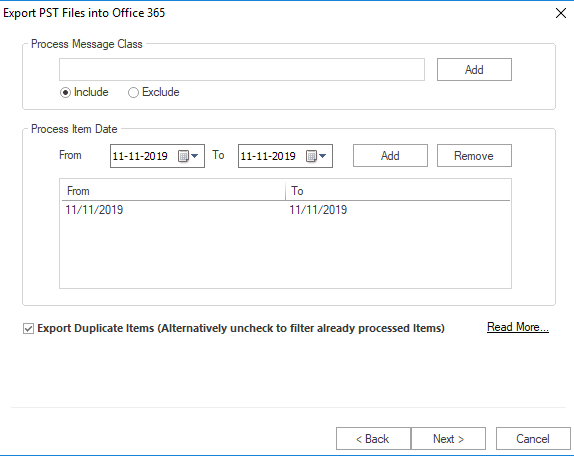This screenshot has width=574, height=456.
Task: Click Add button for message class
Action: 474,70
